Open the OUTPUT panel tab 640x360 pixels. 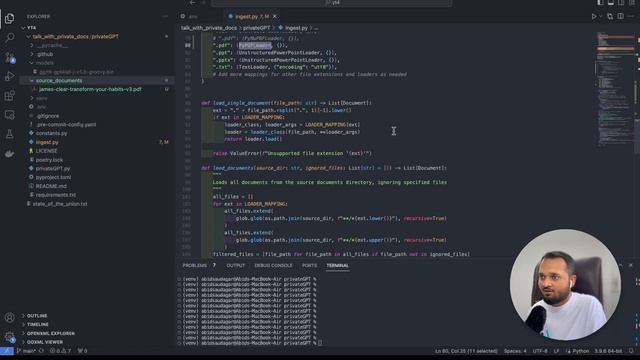(x=236, y=265)
